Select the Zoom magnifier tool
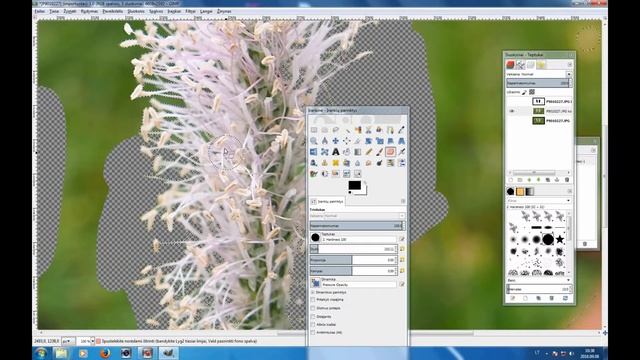Viewport: 640px width, 360px height. (313, 141)
